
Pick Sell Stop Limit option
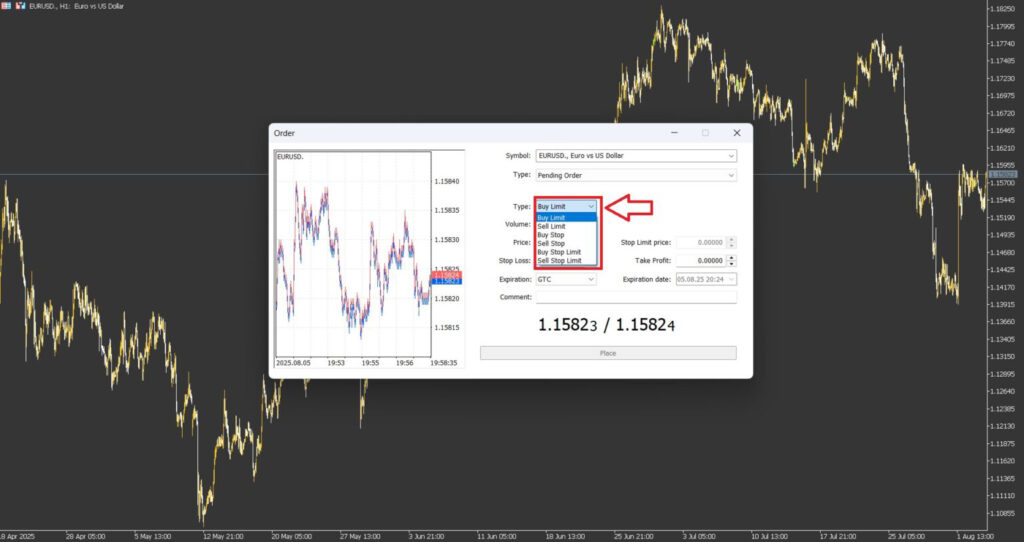pyautogui.click(x=559, y=261)
